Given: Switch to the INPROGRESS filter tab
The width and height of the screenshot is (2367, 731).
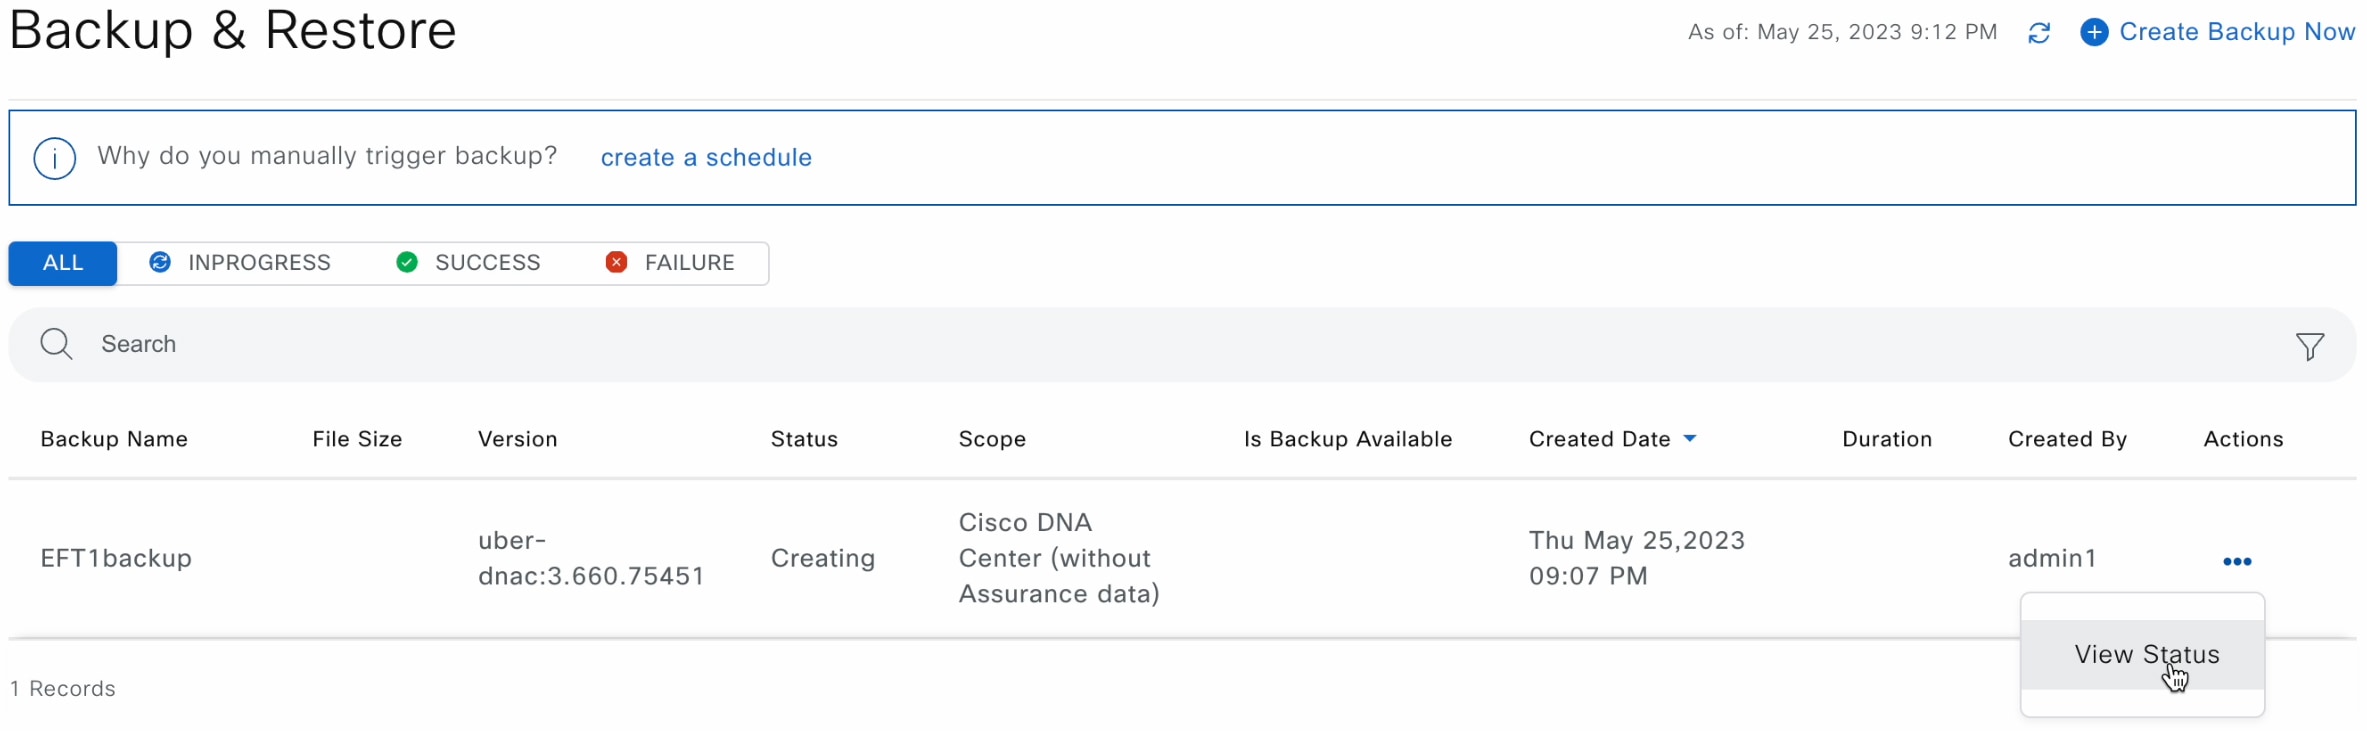Looking at the screenshot, I should [x=240, y=263].
